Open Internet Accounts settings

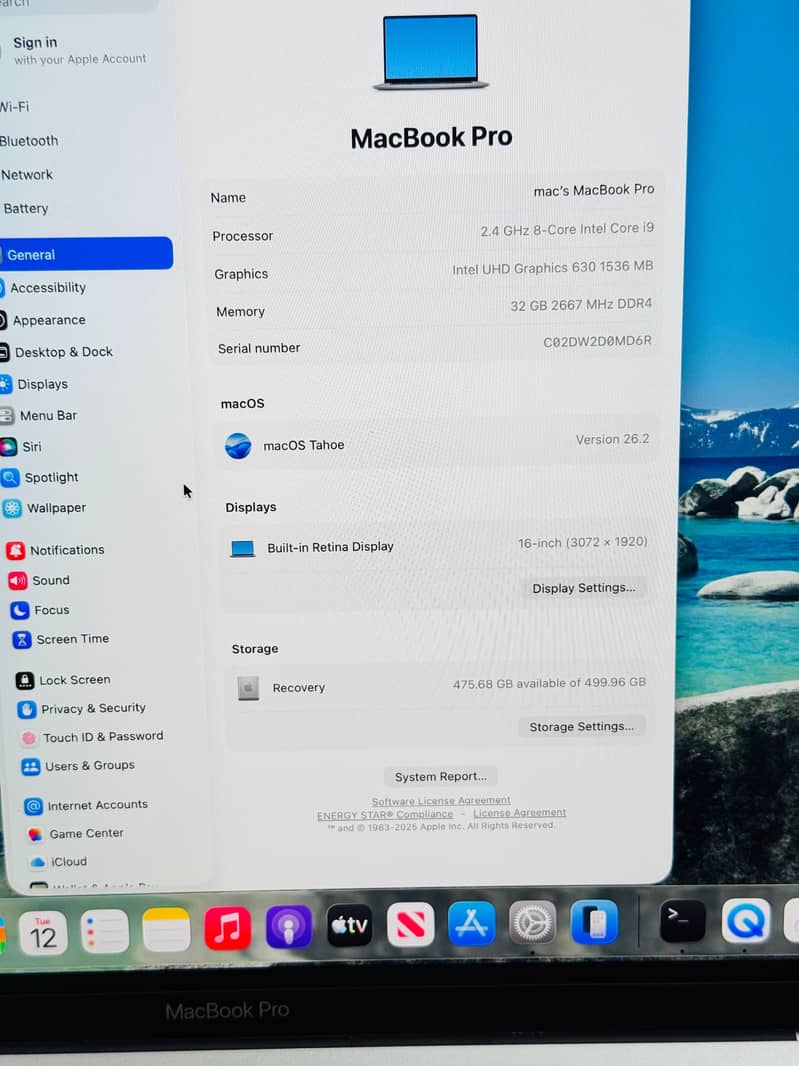pyautogui.click(x=86, y=806)
